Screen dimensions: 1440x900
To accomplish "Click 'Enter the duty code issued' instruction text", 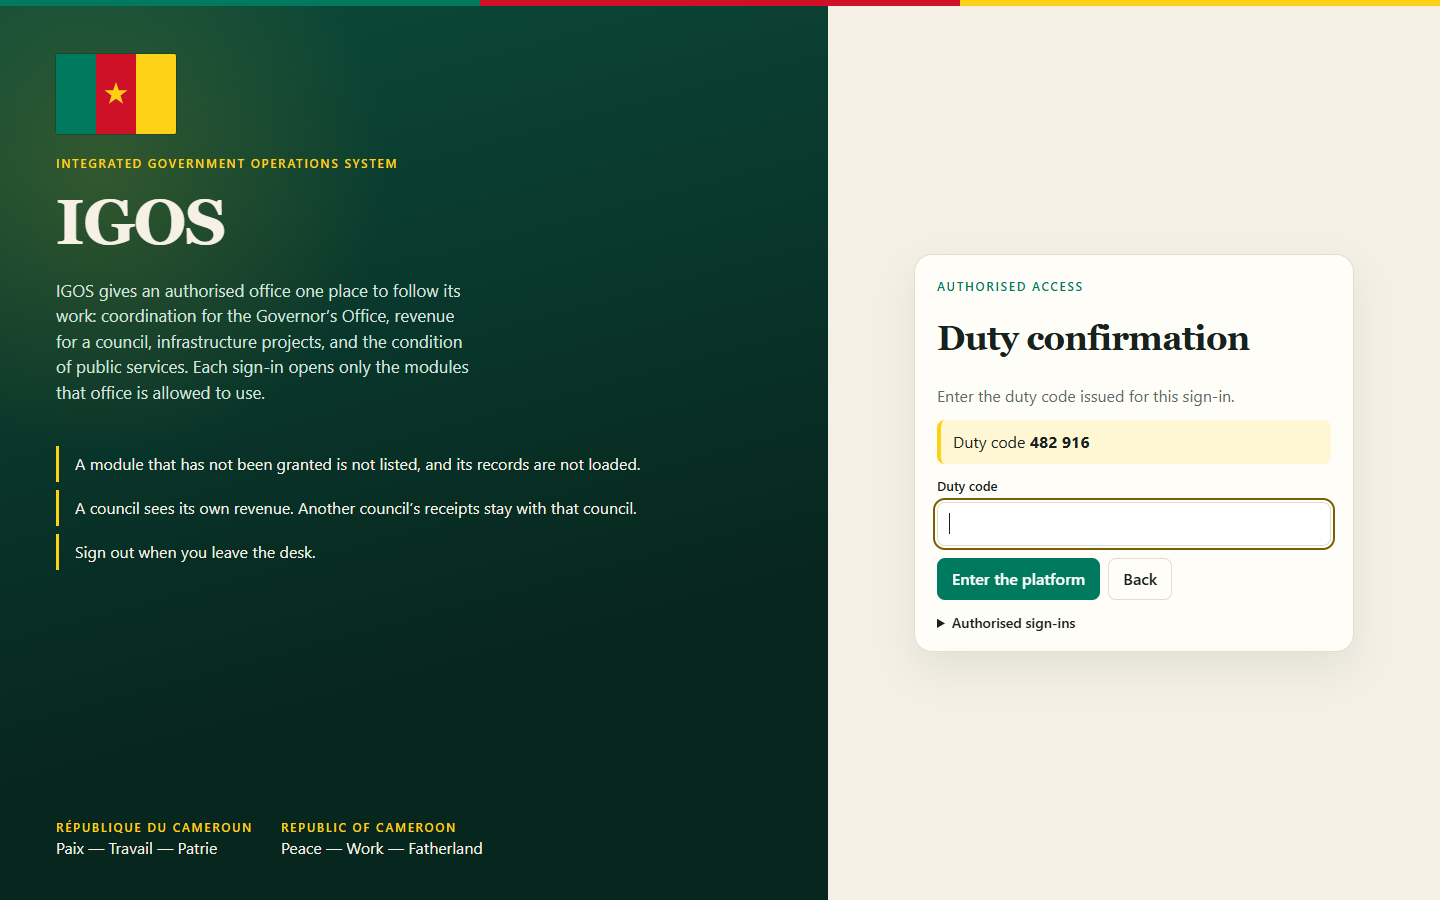I will point(1086,396).
